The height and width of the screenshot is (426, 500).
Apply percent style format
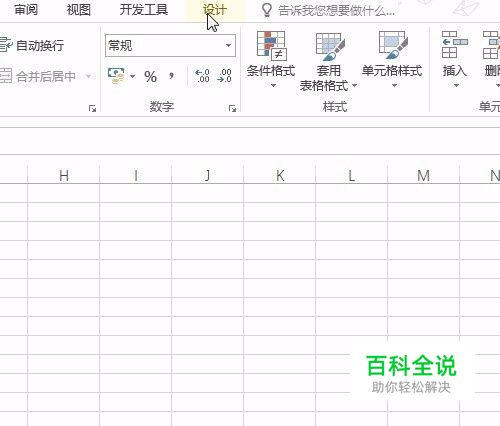pyautogui.click(x=150, y=77)
